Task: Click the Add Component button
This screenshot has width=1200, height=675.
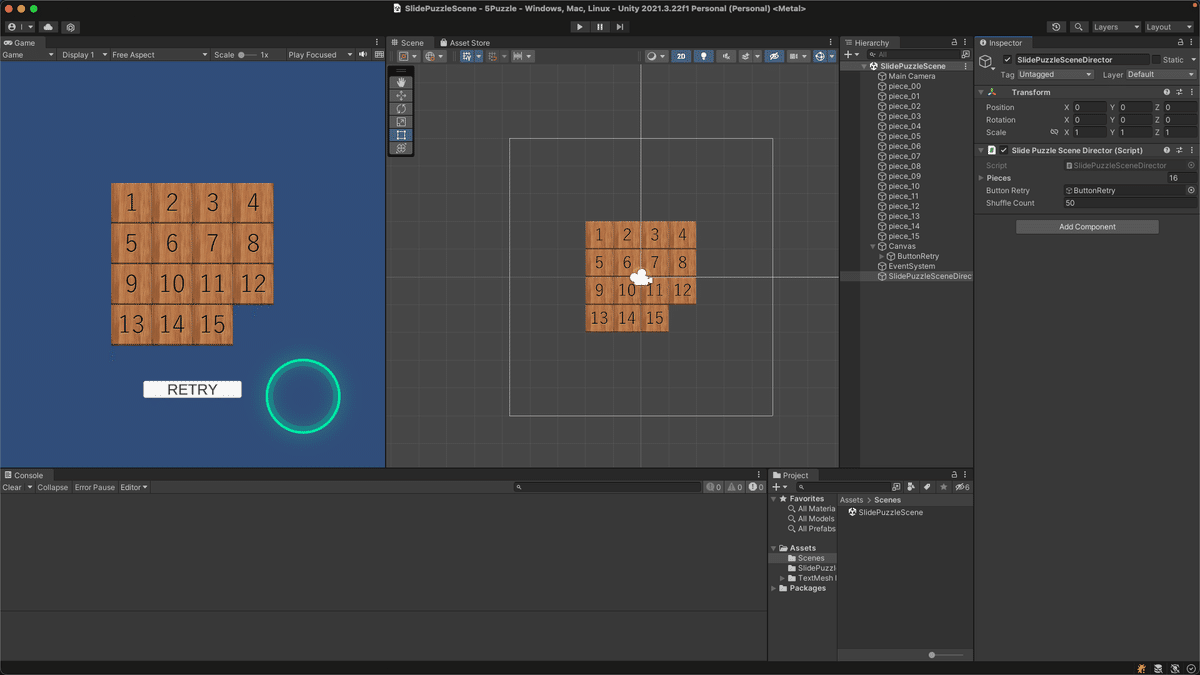Action: pyautogui.click(x=1086, y=226)
